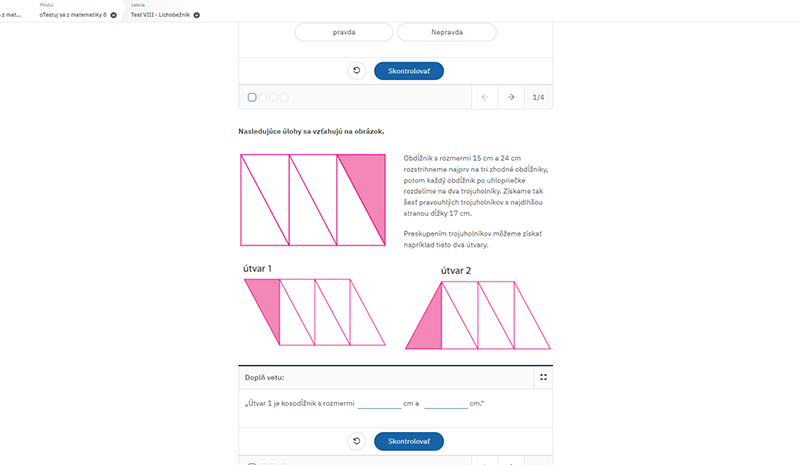The width and height of the screenshot is (800, 465).
Task: Expand the oTestuj sa z matematiky 8 dropdown
Action: click(113, 15)
